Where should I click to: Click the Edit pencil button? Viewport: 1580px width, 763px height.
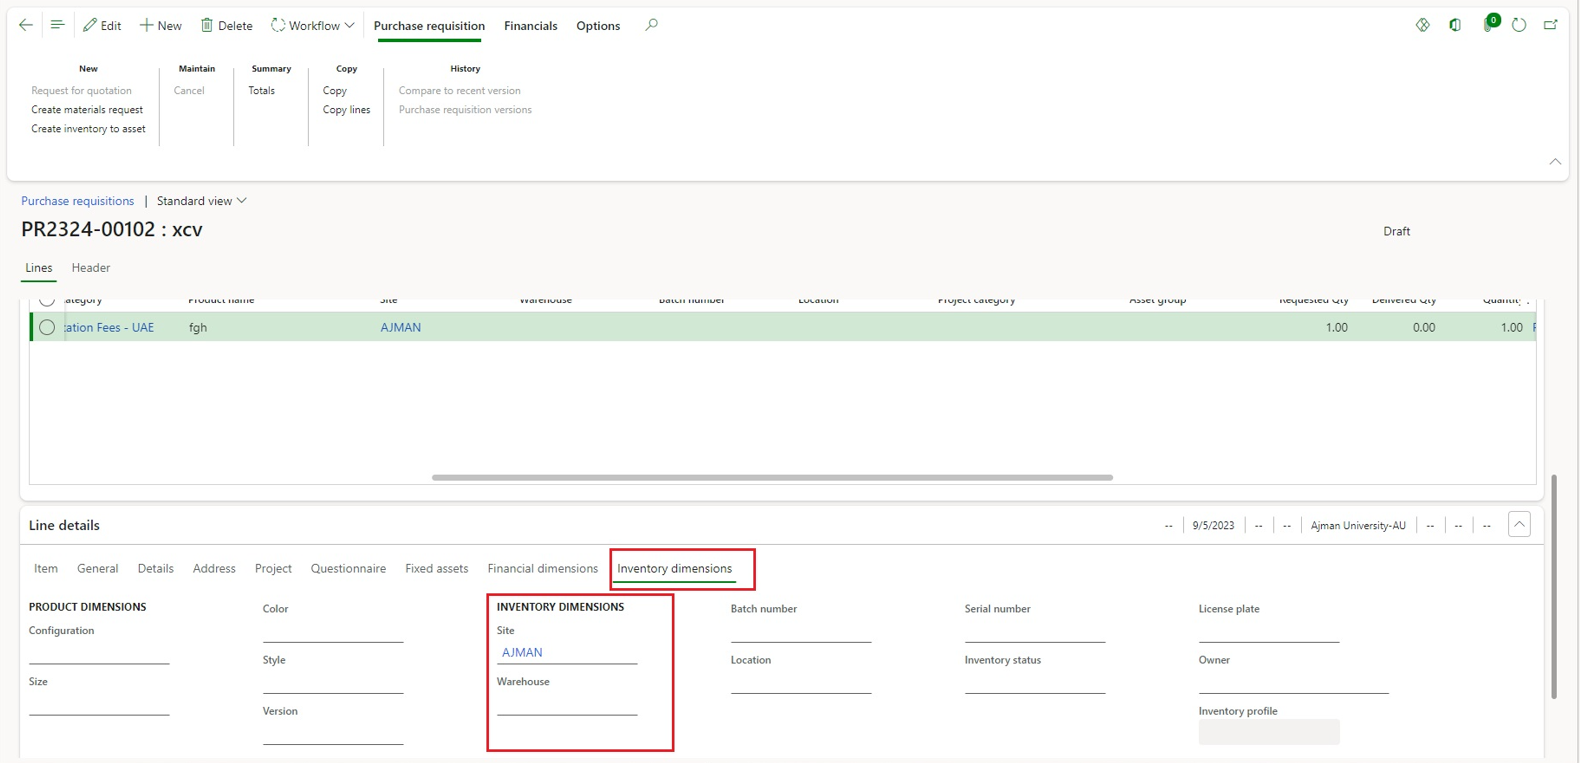[102, 25]
